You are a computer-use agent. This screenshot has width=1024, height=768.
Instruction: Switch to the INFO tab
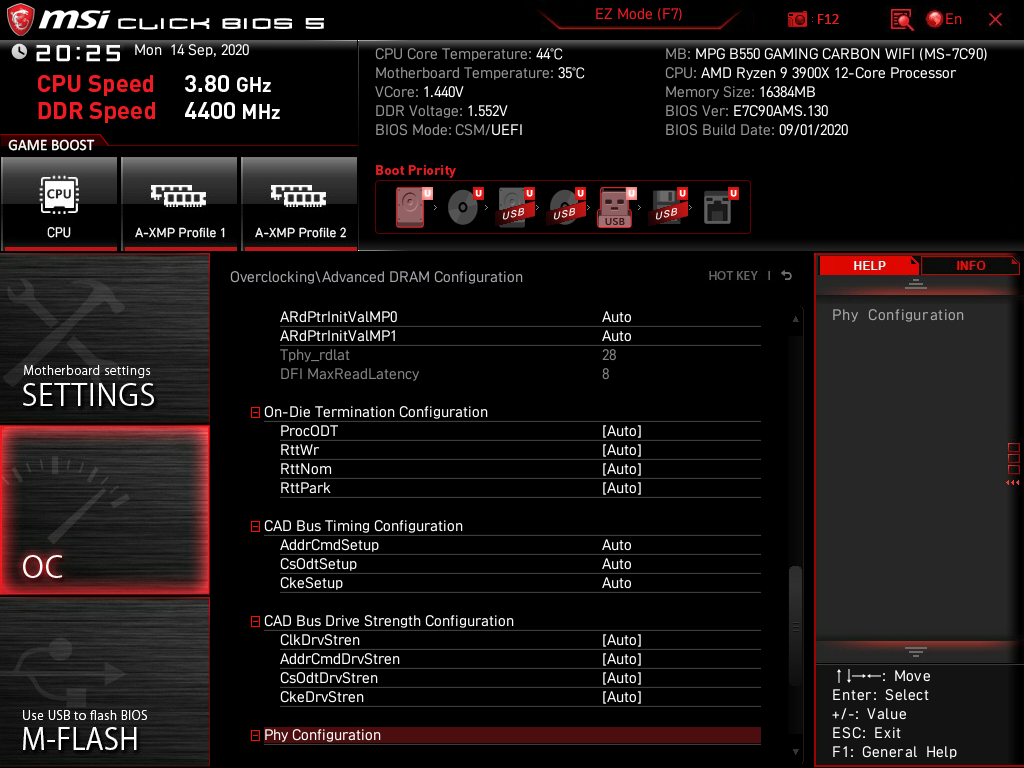point(970,266)
